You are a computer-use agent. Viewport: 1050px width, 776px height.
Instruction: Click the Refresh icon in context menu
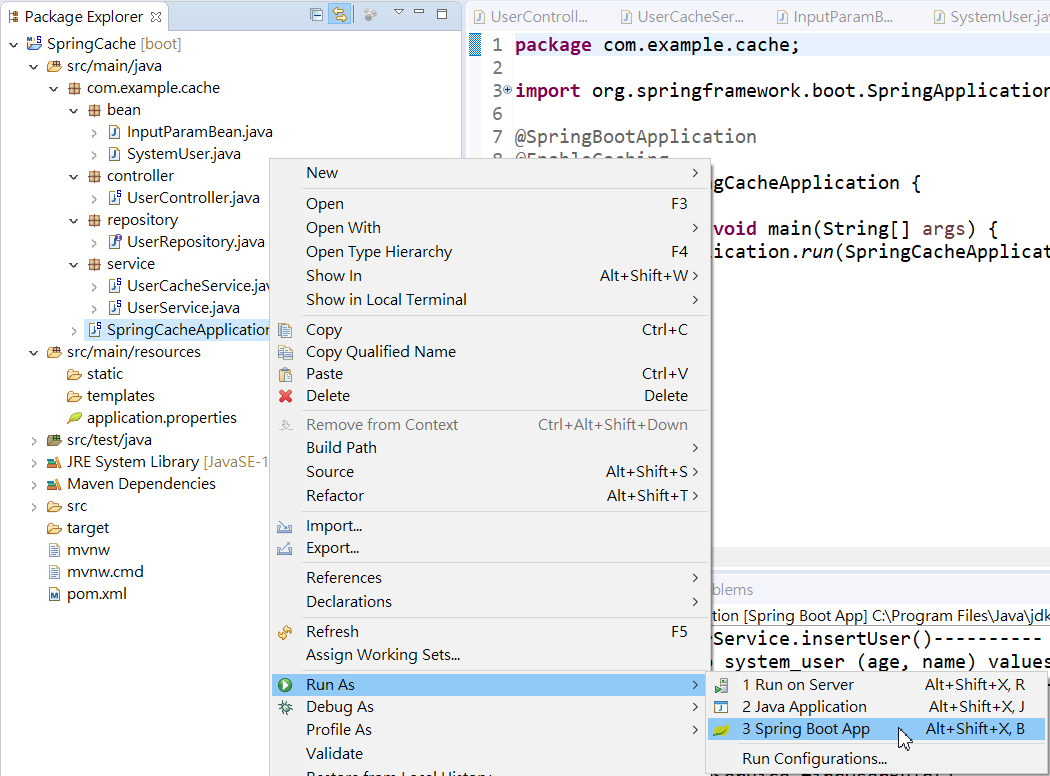point(285,632)
